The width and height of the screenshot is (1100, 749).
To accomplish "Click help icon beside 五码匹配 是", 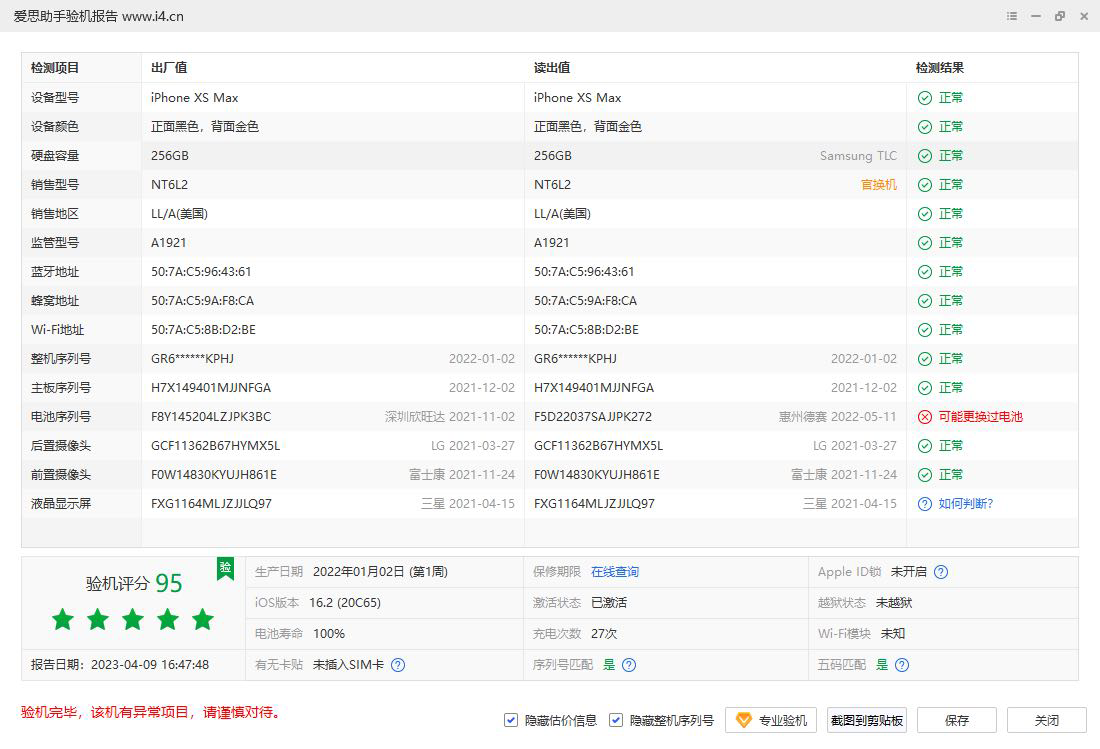I will (902, 665).
